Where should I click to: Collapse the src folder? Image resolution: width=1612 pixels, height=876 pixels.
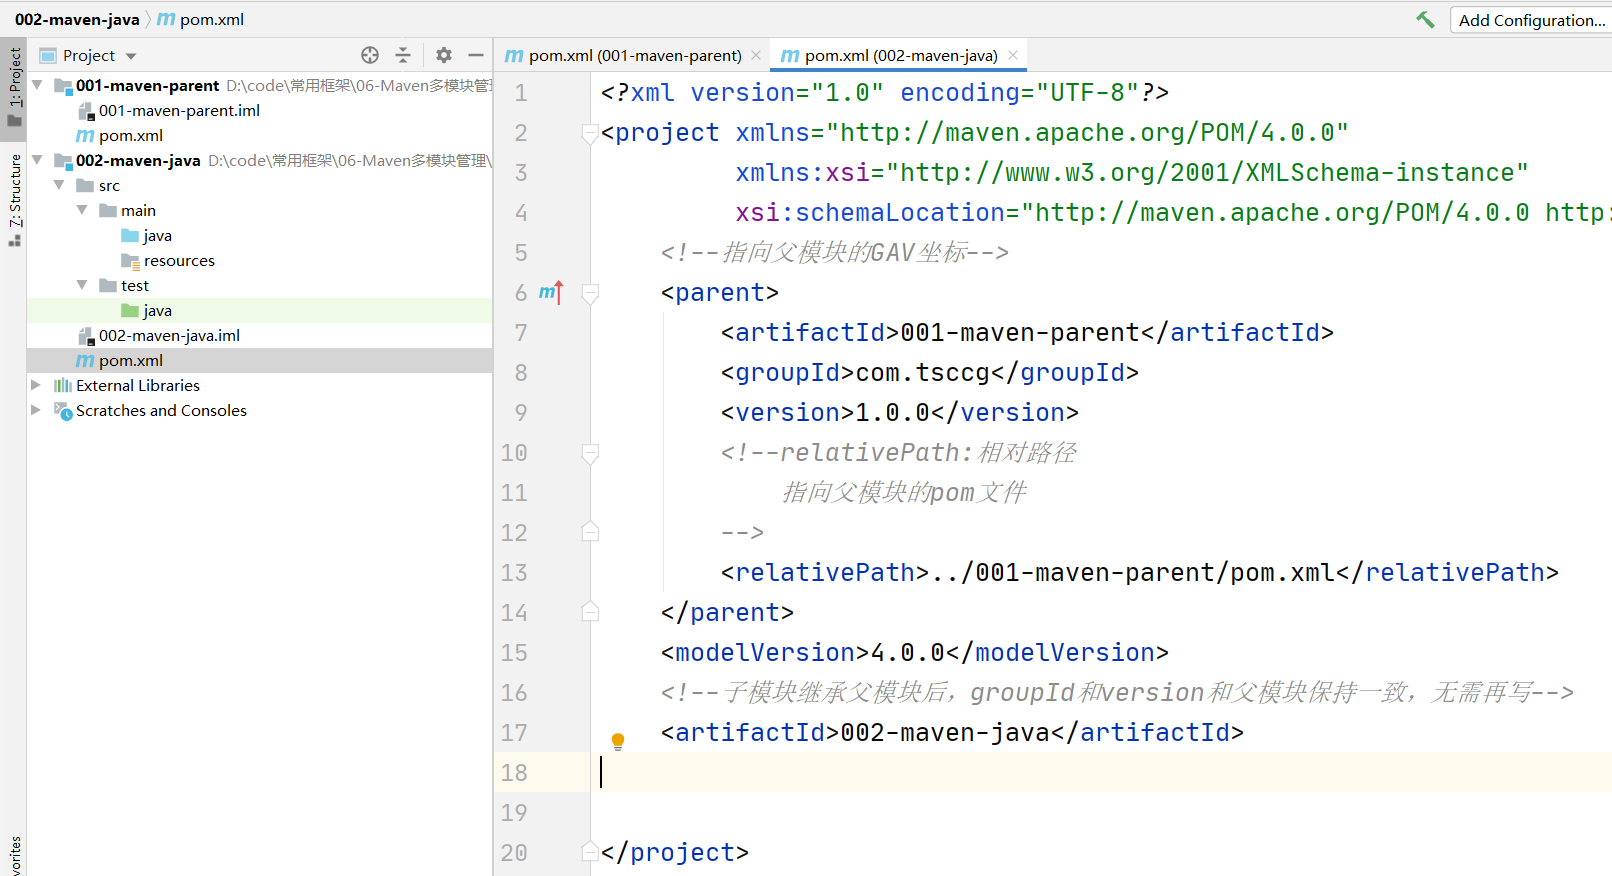tap(60, 185)
